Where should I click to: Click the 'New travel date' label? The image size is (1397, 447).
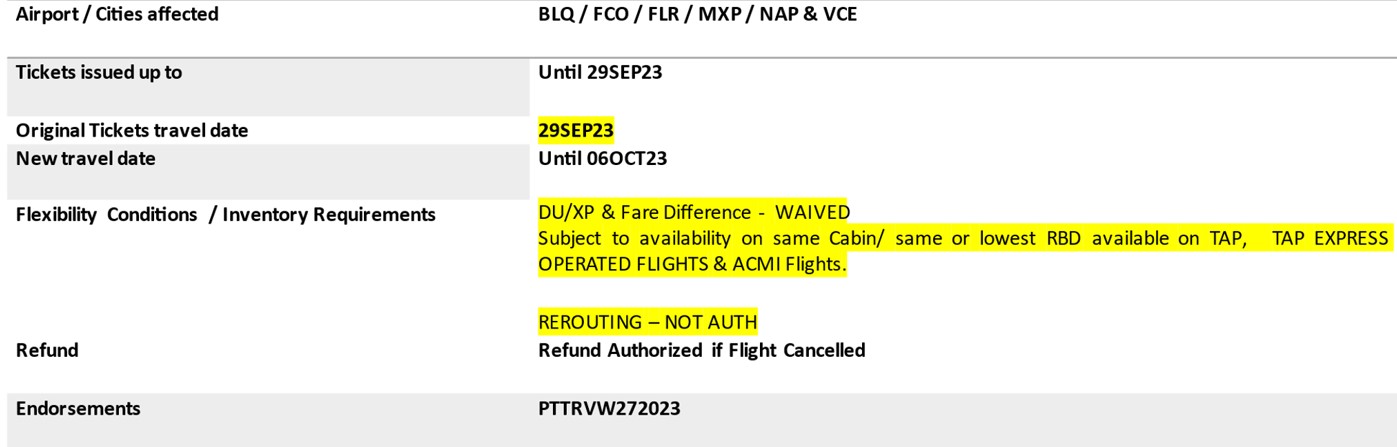[86, 158]
